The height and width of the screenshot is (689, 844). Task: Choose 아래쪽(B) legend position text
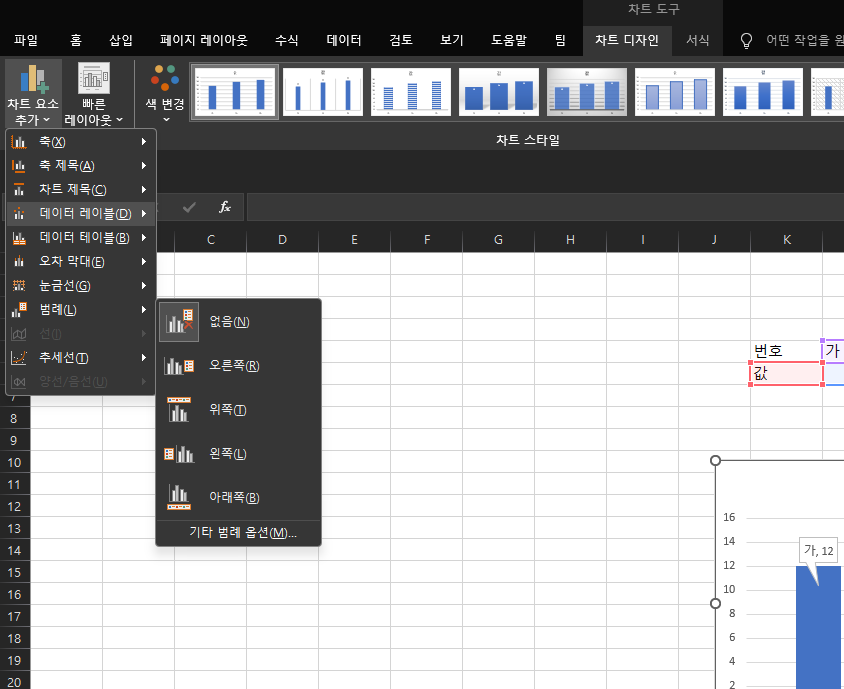(x=234, y=497)
